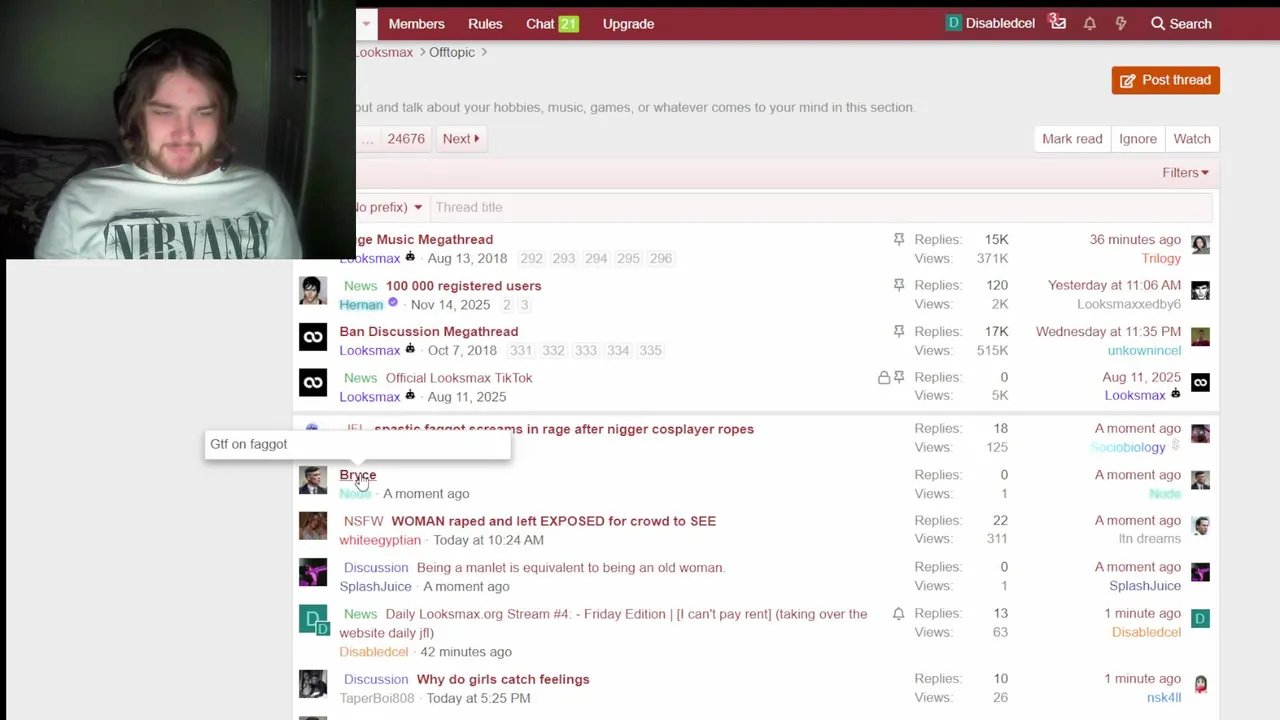This screenshot has width=1280, height=720.
Task: Click the Post thread button
Action: 1165,80
